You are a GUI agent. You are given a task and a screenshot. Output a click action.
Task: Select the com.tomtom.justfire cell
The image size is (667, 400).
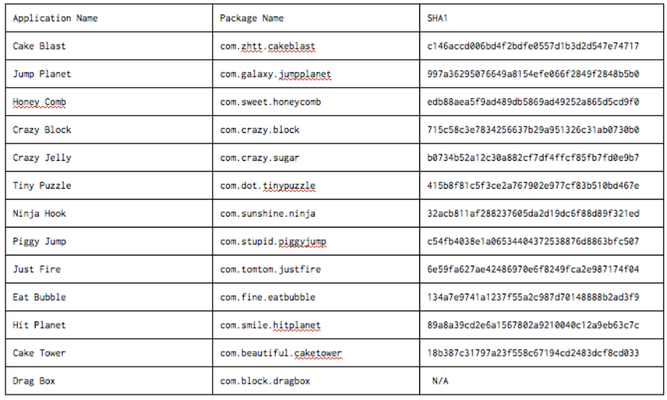316,269
